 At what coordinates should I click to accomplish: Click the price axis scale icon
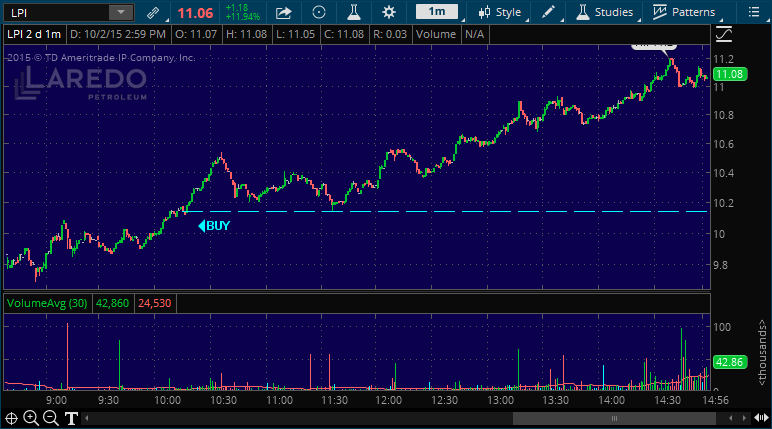click(x=724, y=33)
